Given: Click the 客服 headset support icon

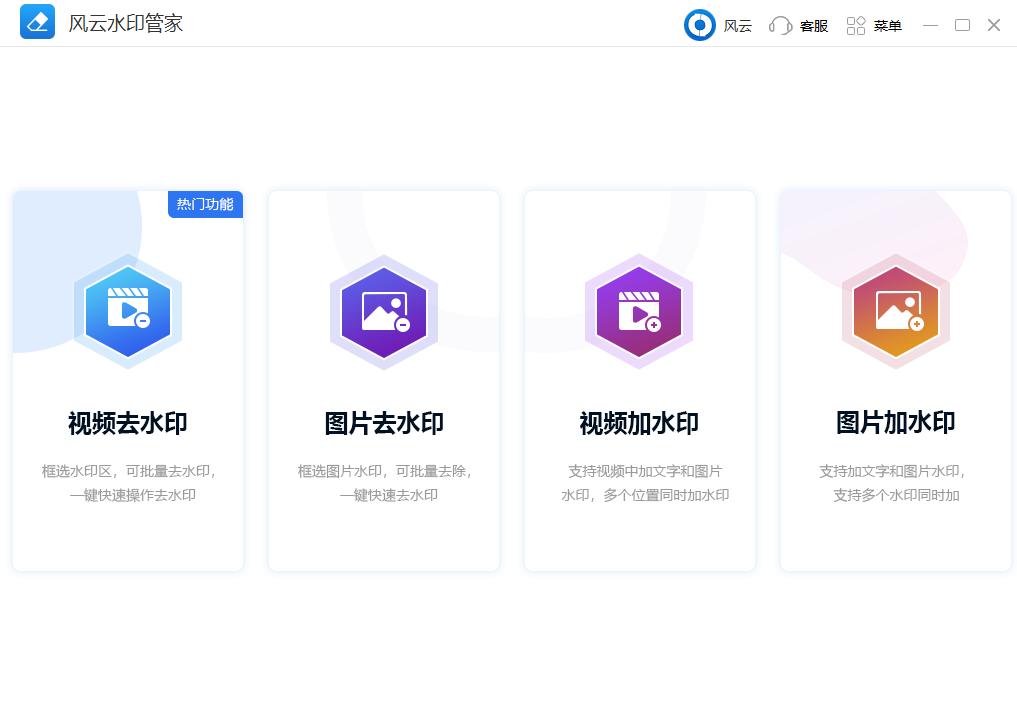Looking at the screenshot, I should [781, 25].
